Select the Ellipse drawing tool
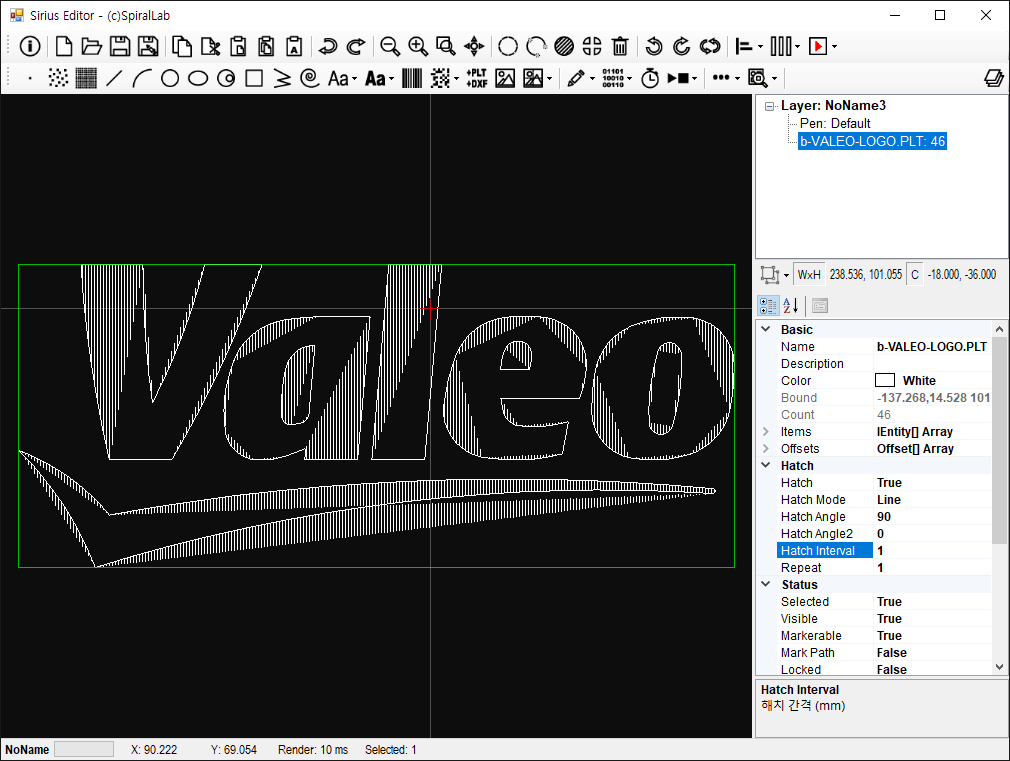Screen dimensions: 1010x761 coord(198,79)
